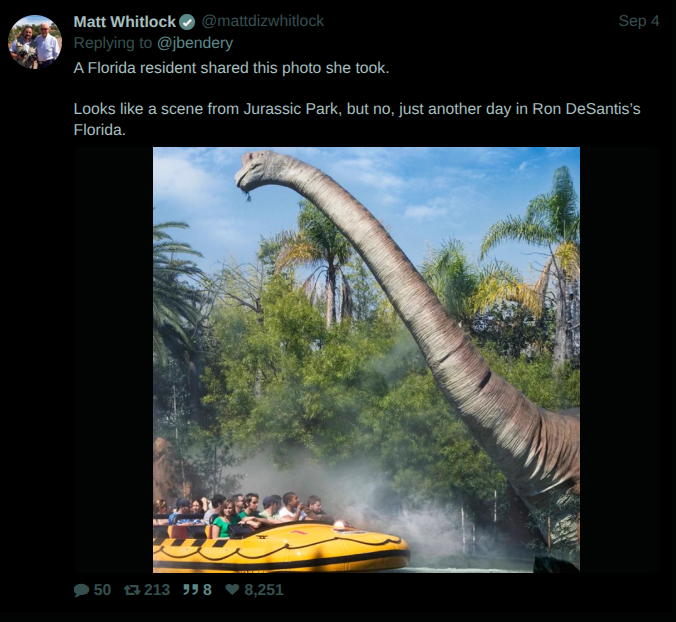View the 8,251 likes count

pyautogui.click(x=264, y=590)
